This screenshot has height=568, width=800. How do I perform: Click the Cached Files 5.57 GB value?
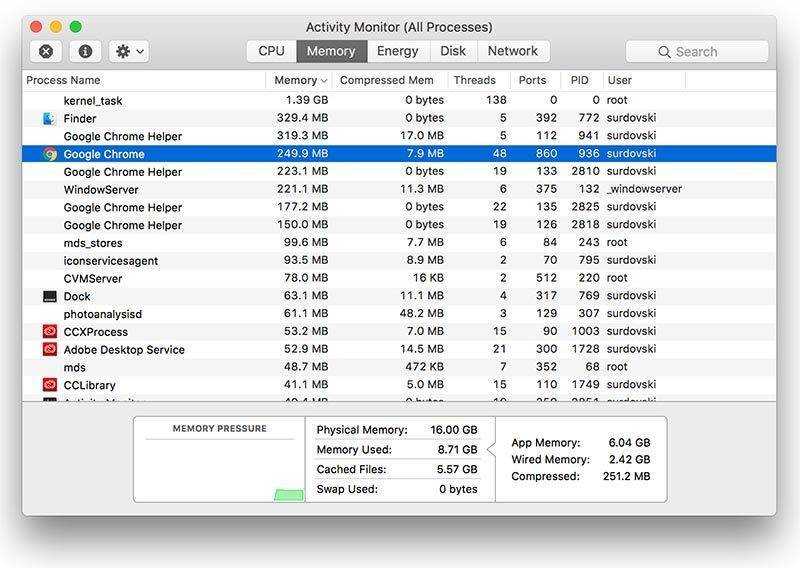457,469
